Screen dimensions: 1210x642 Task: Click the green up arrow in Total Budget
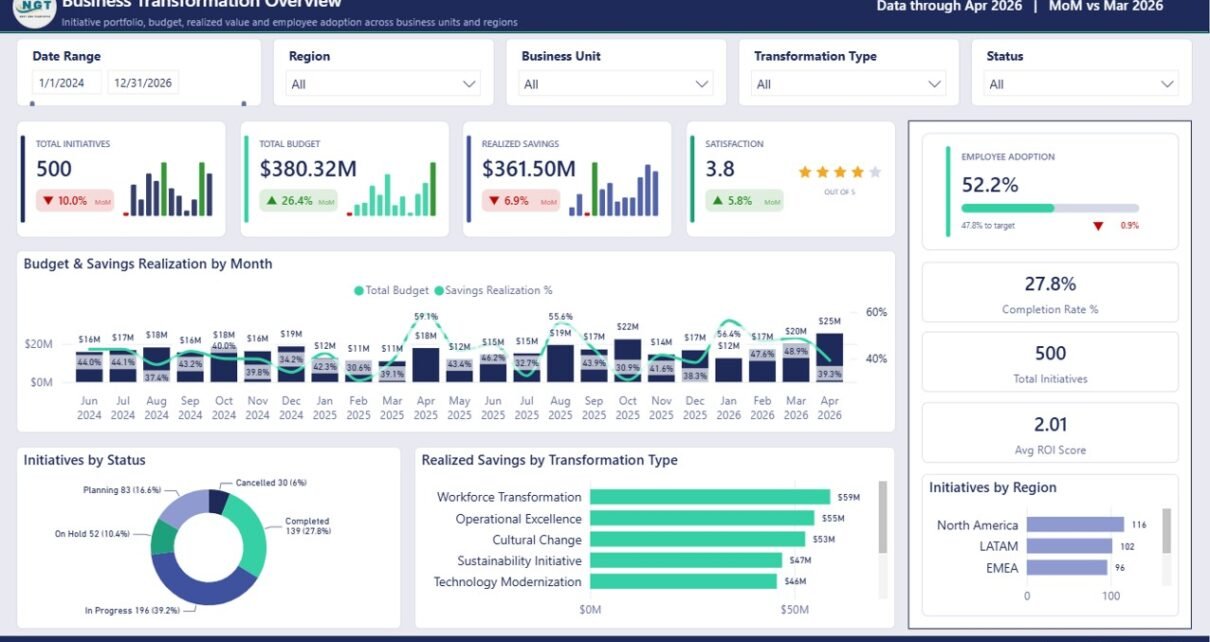point(271,201)
